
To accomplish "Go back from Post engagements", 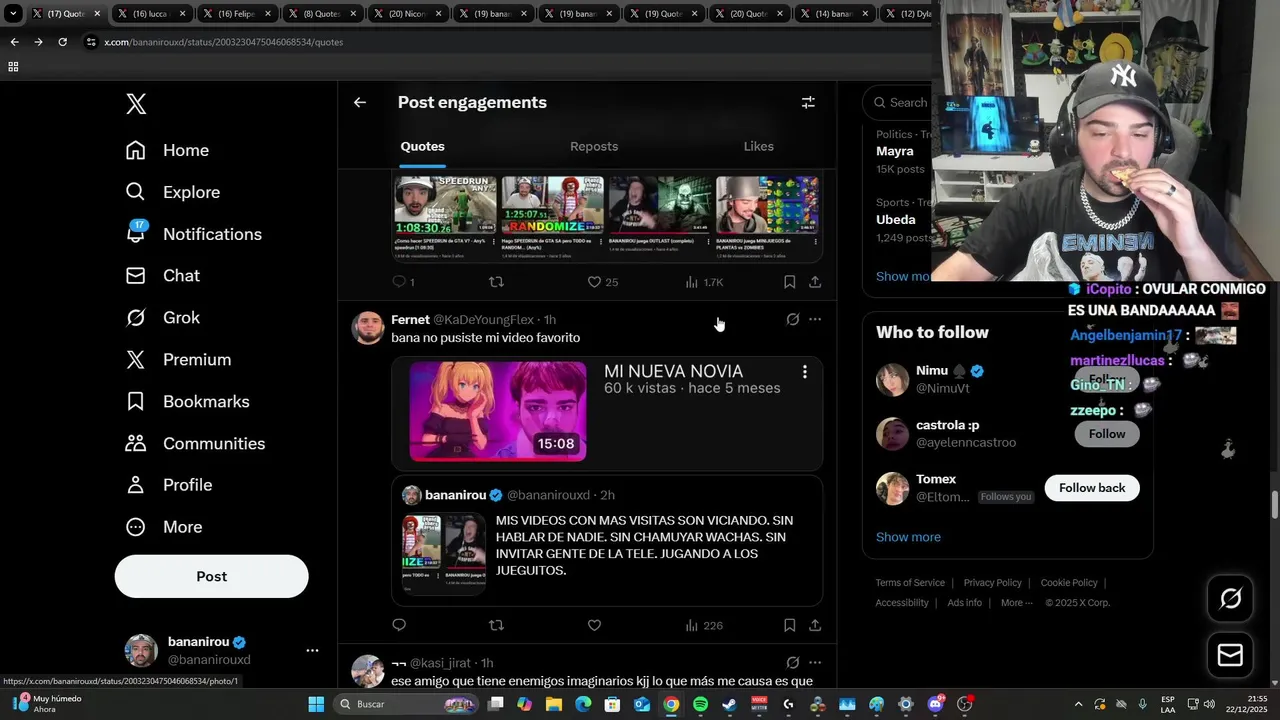I will point(360,102).
